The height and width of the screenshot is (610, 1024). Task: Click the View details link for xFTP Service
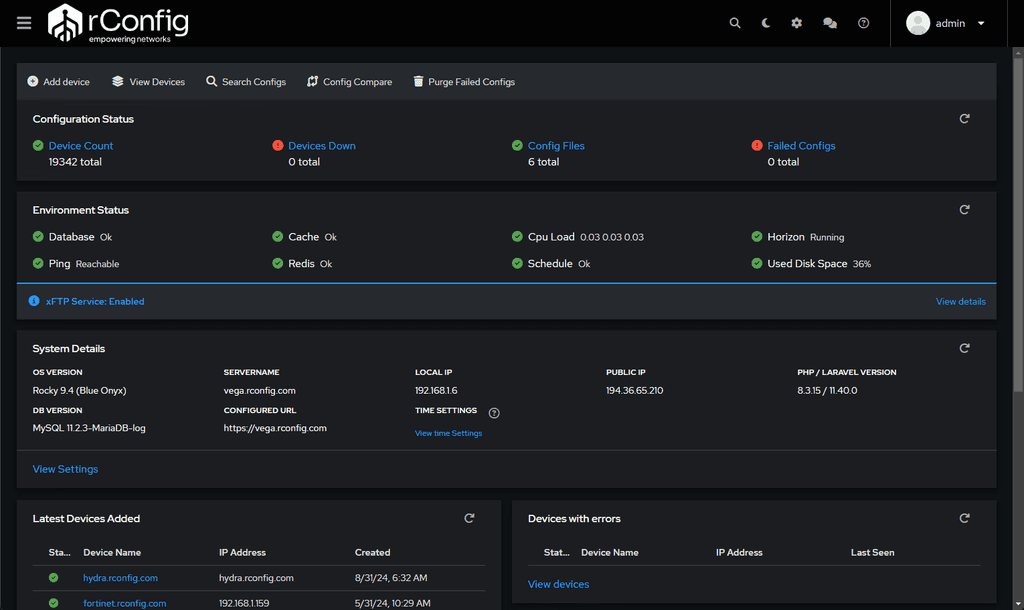pyautogui.click(x=960, y=301)
